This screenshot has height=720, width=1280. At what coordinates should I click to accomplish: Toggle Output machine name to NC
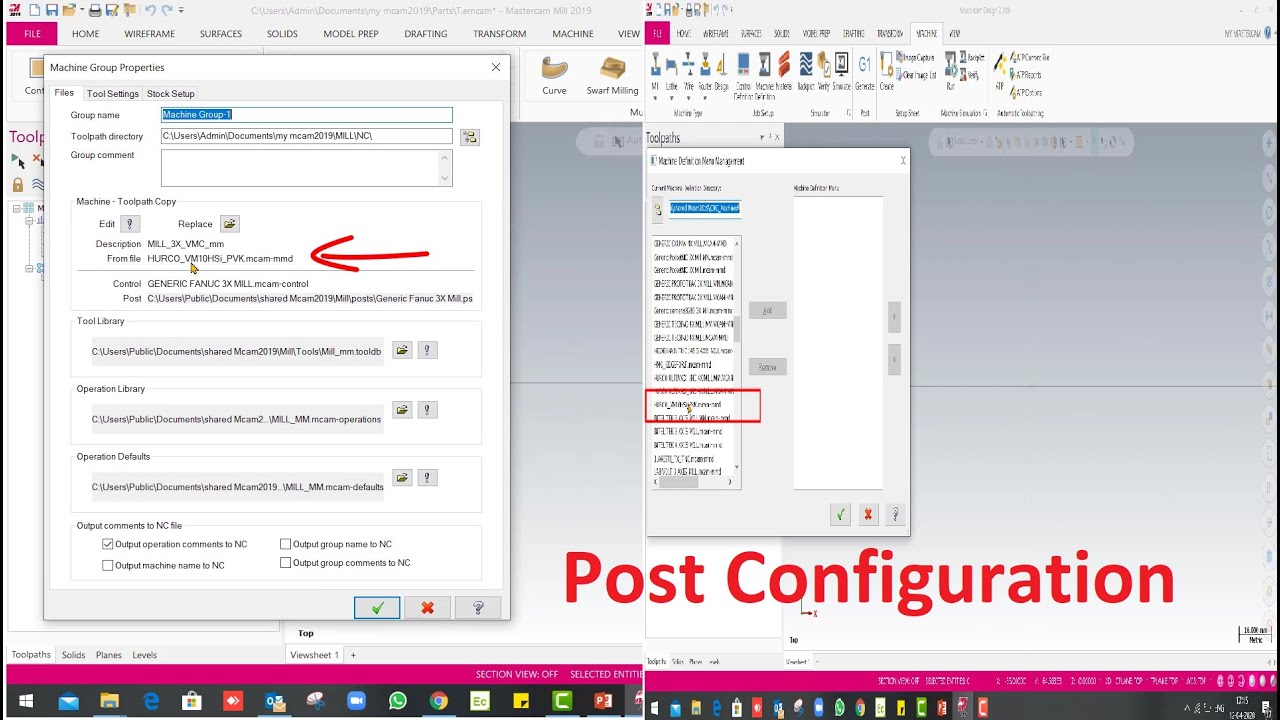pos(108,565)
